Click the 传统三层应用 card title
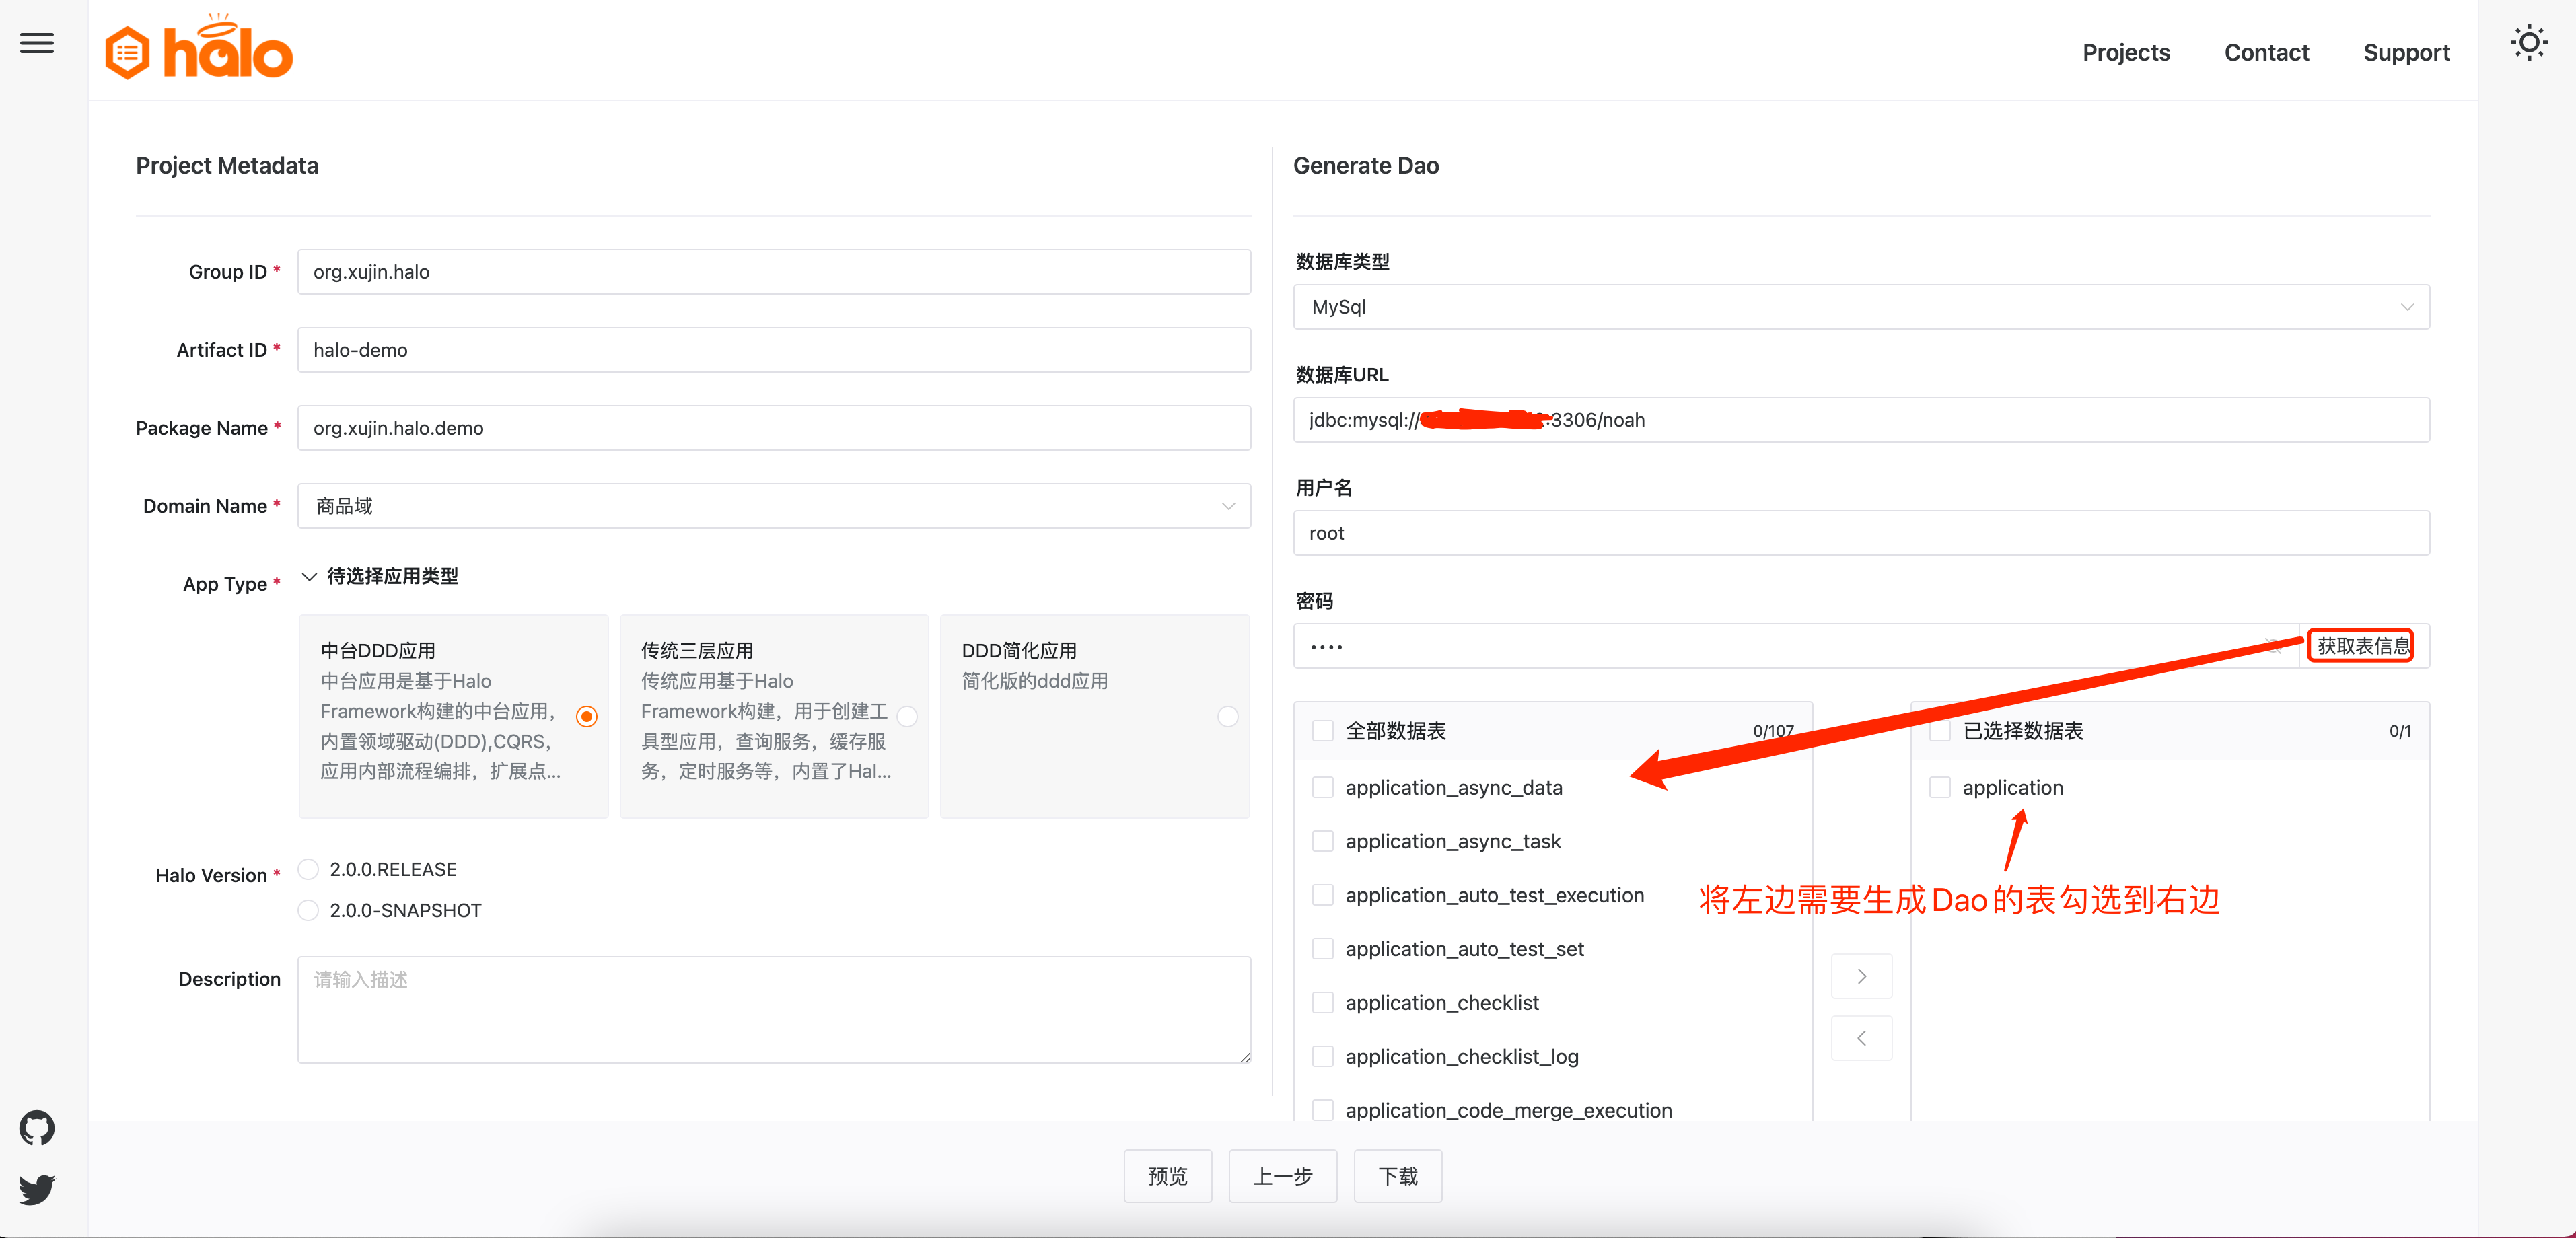Viewport: 2576px width, 1238px height. click(697, 651)
